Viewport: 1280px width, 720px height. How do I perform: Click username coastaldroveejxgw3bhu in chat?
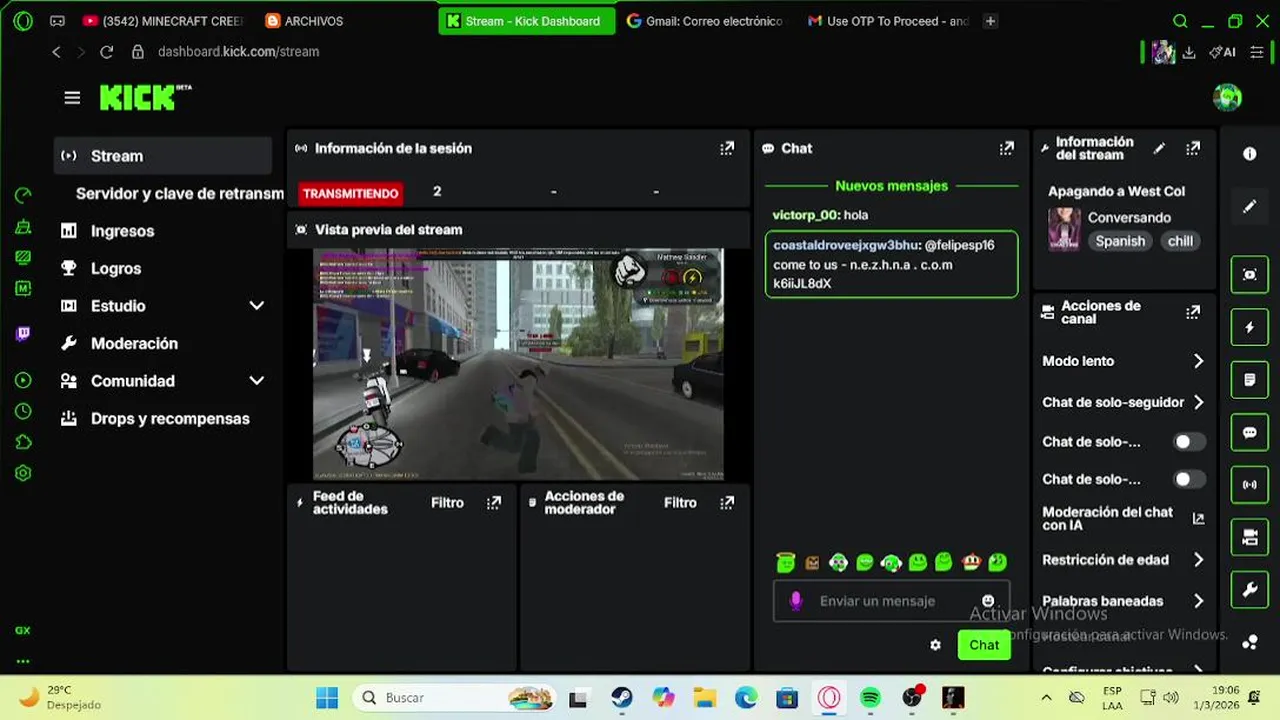[845, 245]
